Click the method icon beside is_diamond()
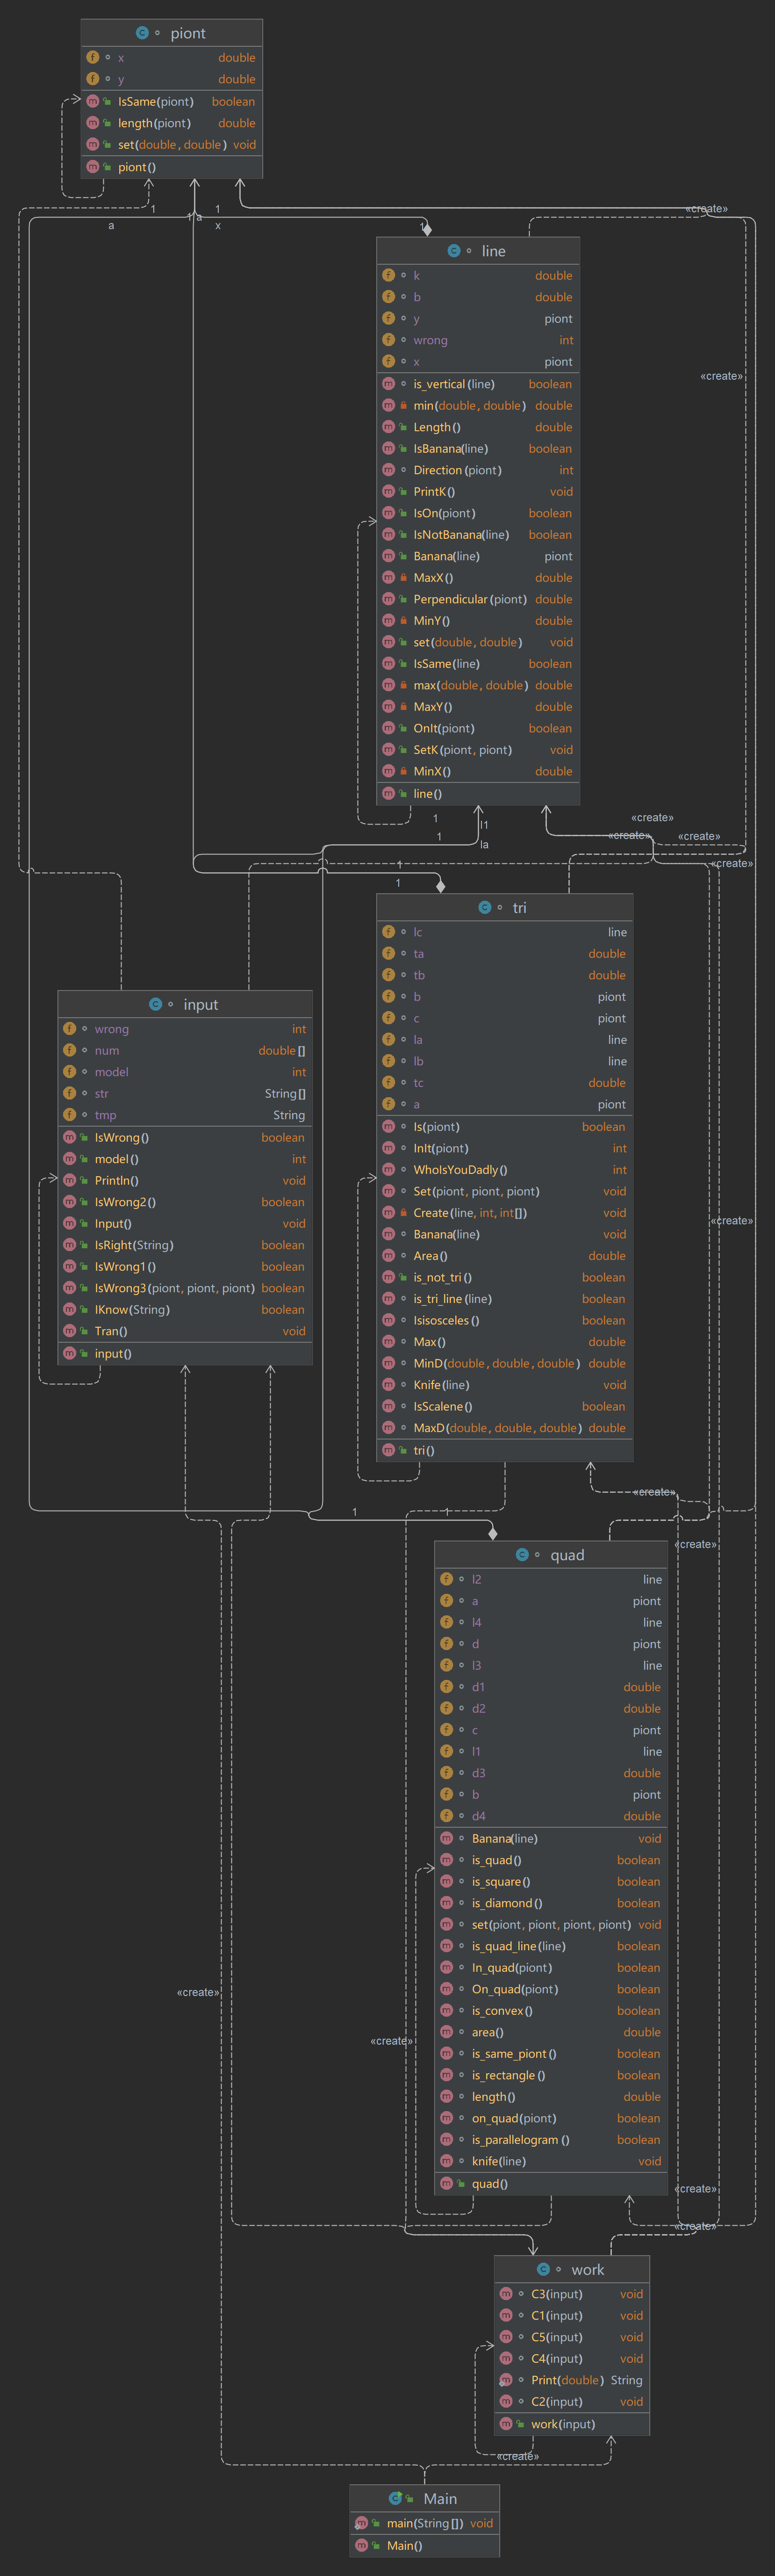 (x=446, y=1902)
